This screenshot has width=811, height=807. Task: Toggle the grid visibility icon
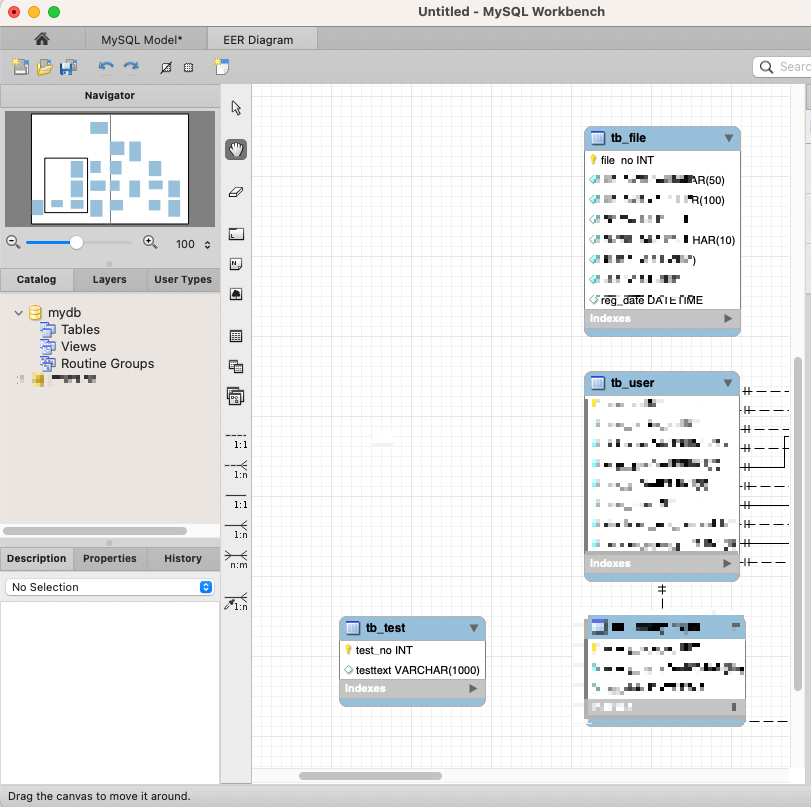coord(166,67)
